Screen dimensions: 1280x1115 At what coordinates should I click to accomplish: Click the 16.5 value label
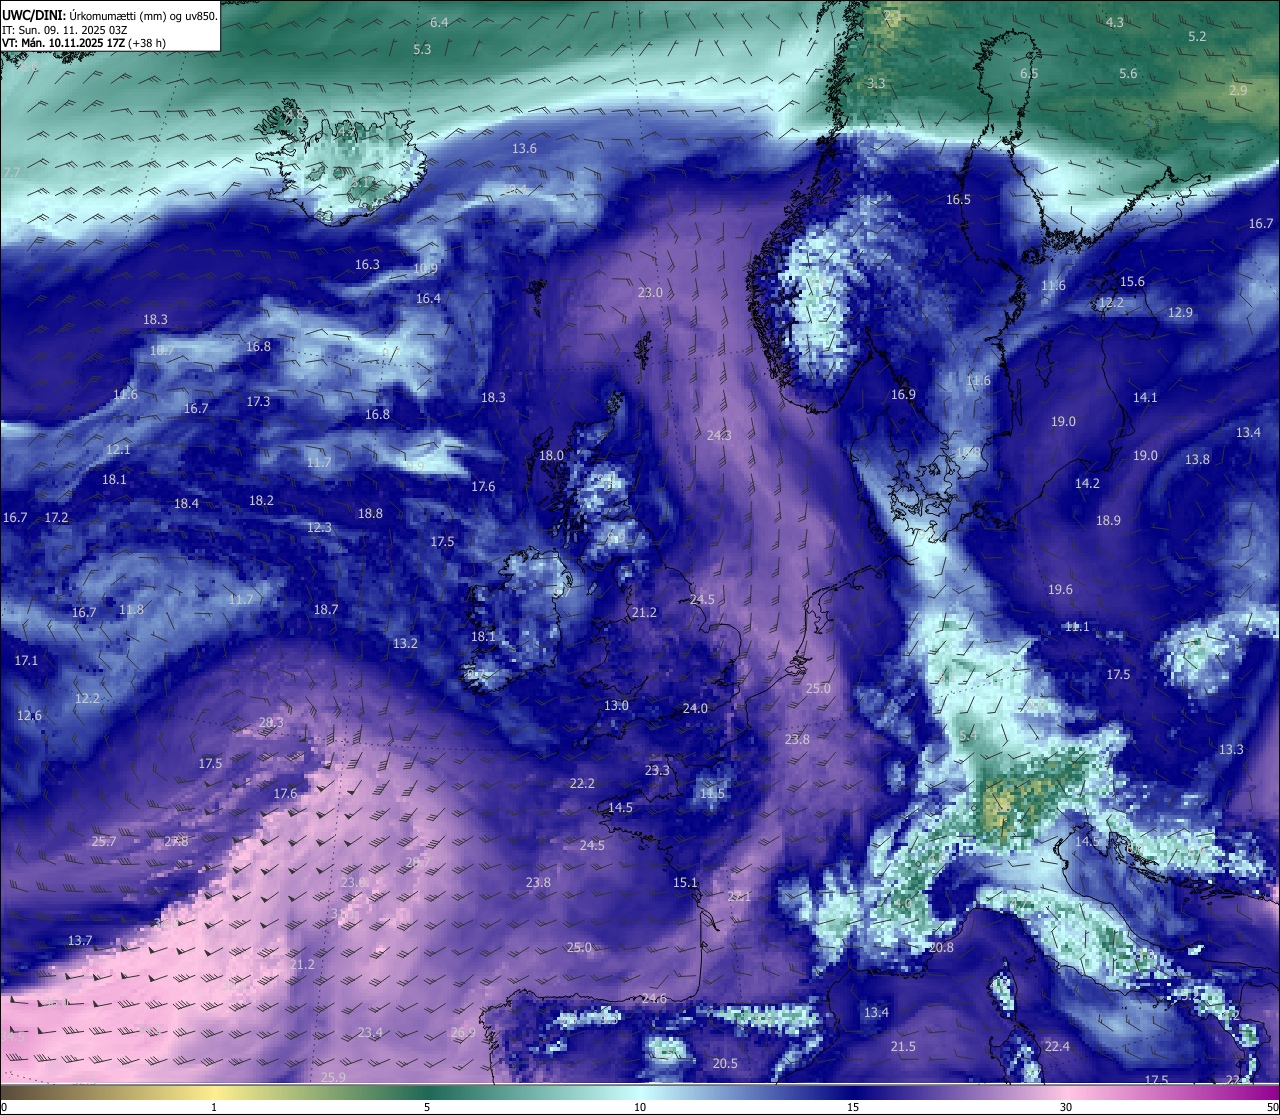point(958,199)
